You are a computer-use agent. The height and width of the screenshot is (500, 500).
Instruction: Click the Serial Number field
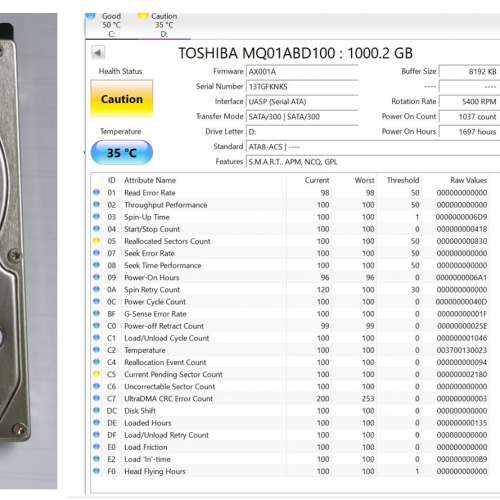pyautogui.click(x=302, y=87)
